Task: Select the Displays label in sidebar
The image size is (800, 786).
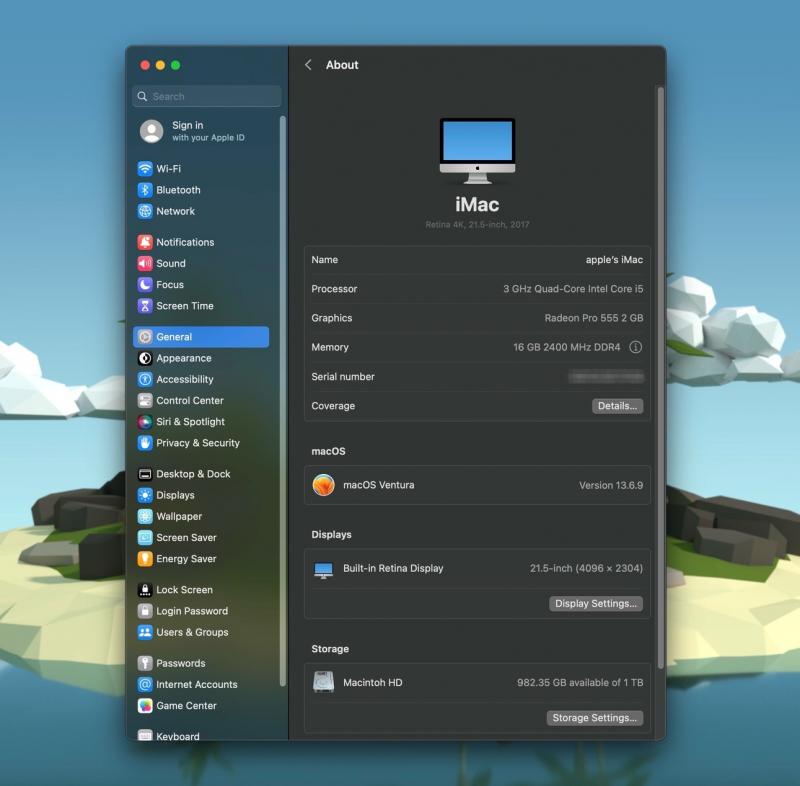Action: click(175, 495)
